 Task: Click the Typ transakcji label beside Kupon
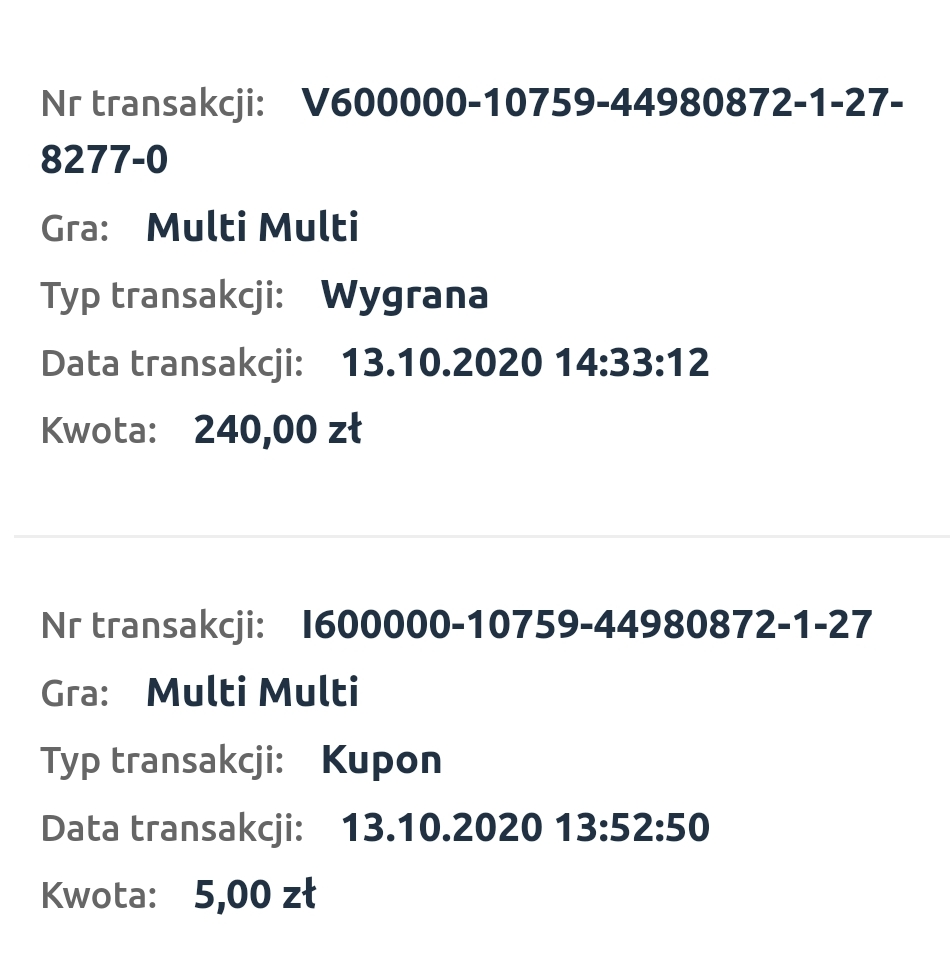pyautogui.click(x=162, y=761)
